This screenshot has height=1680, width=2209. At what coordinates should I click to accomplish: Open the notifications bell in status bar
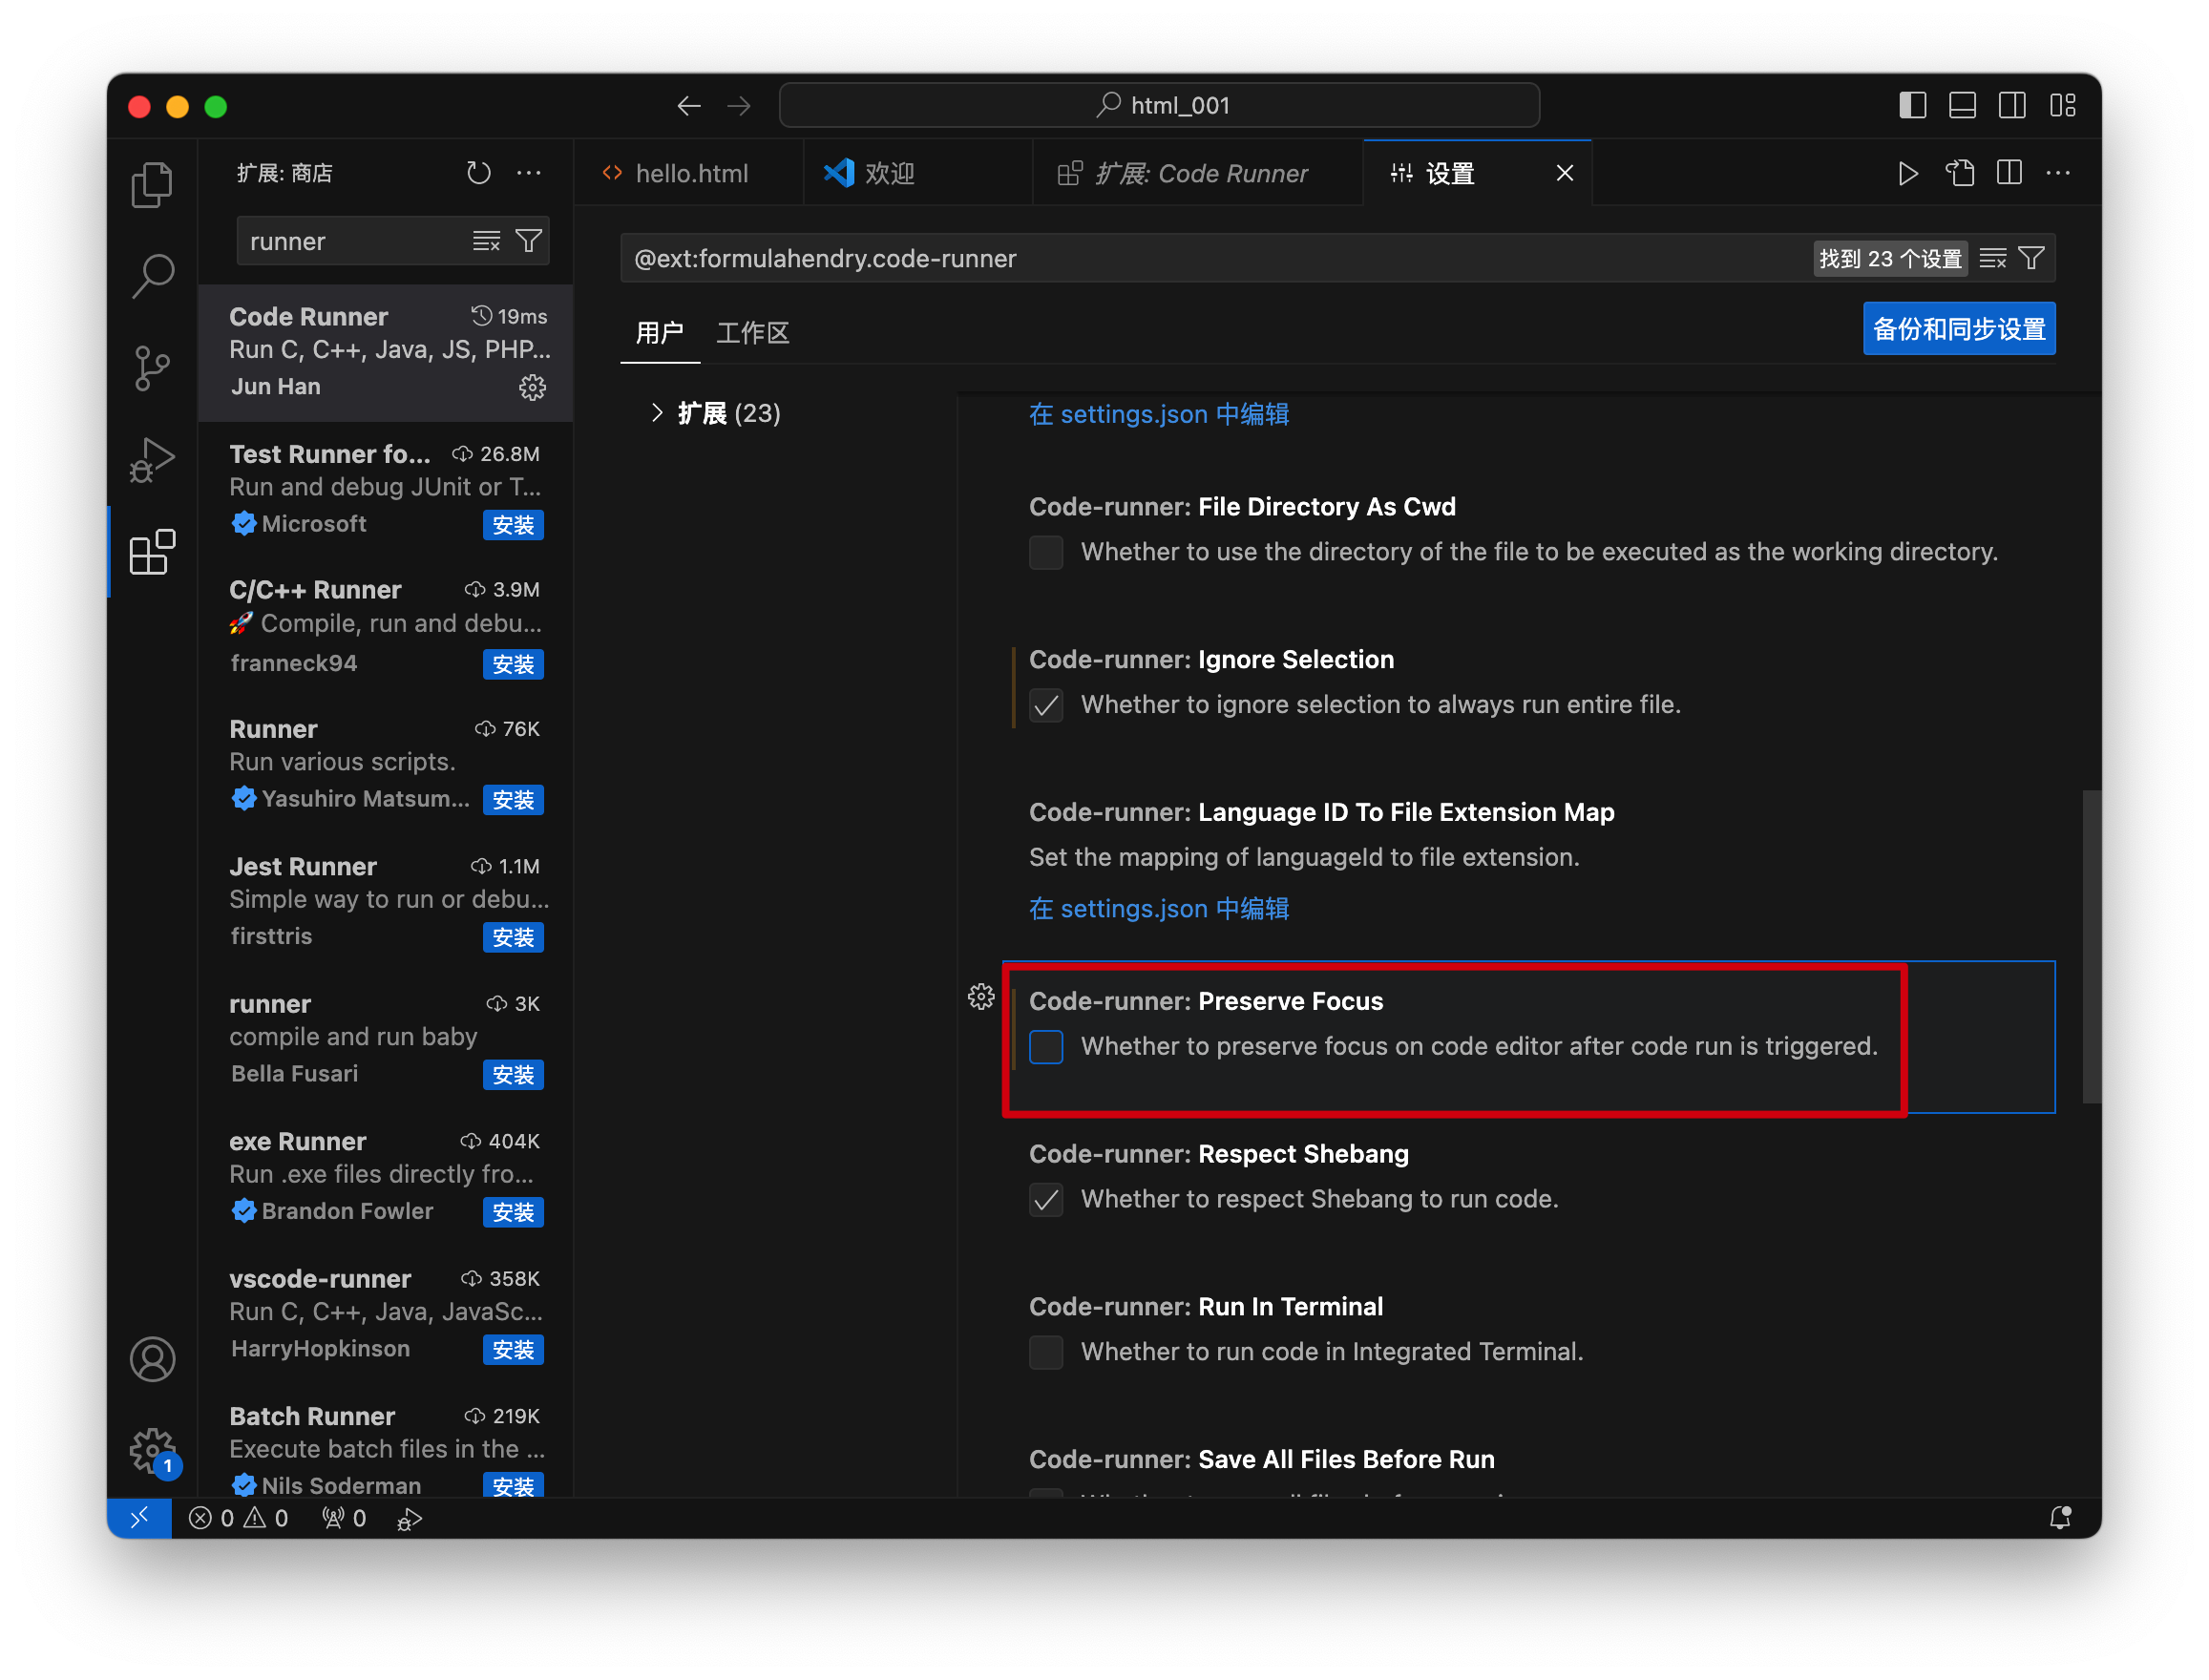pos(2060,1518)
